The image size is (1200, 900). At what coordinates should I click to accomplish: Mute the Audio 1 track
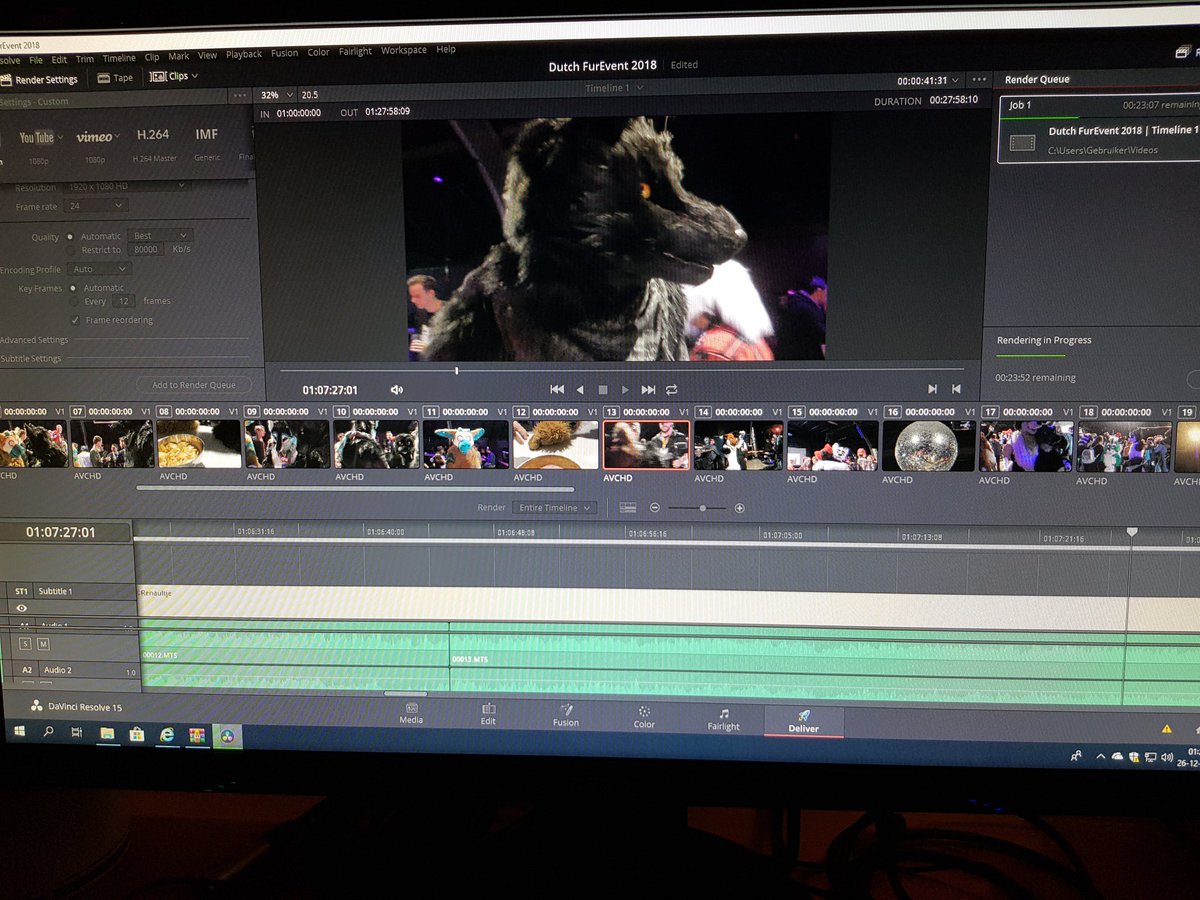tap(43, 644)
